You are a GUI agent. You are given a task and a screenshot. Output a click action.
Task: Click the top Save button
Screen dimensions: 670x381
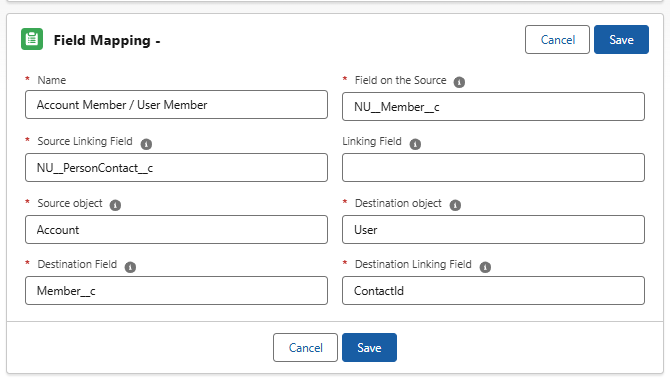tap(621, 40)
